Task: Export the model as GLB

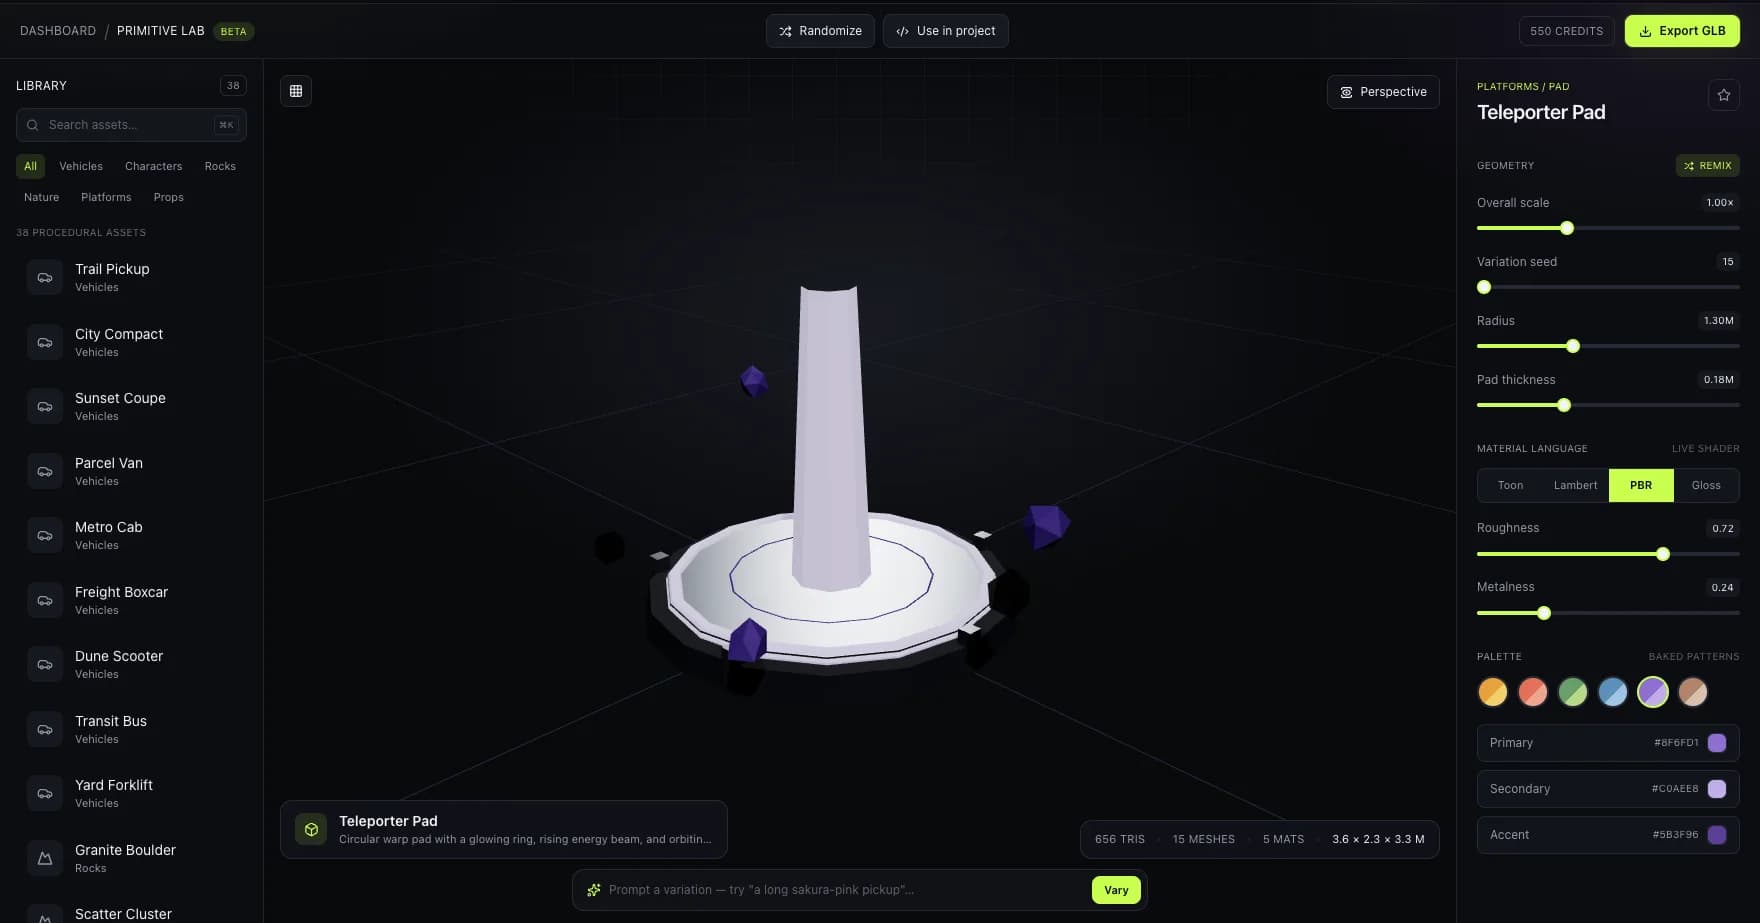Action: click(x=1682, y=31)
